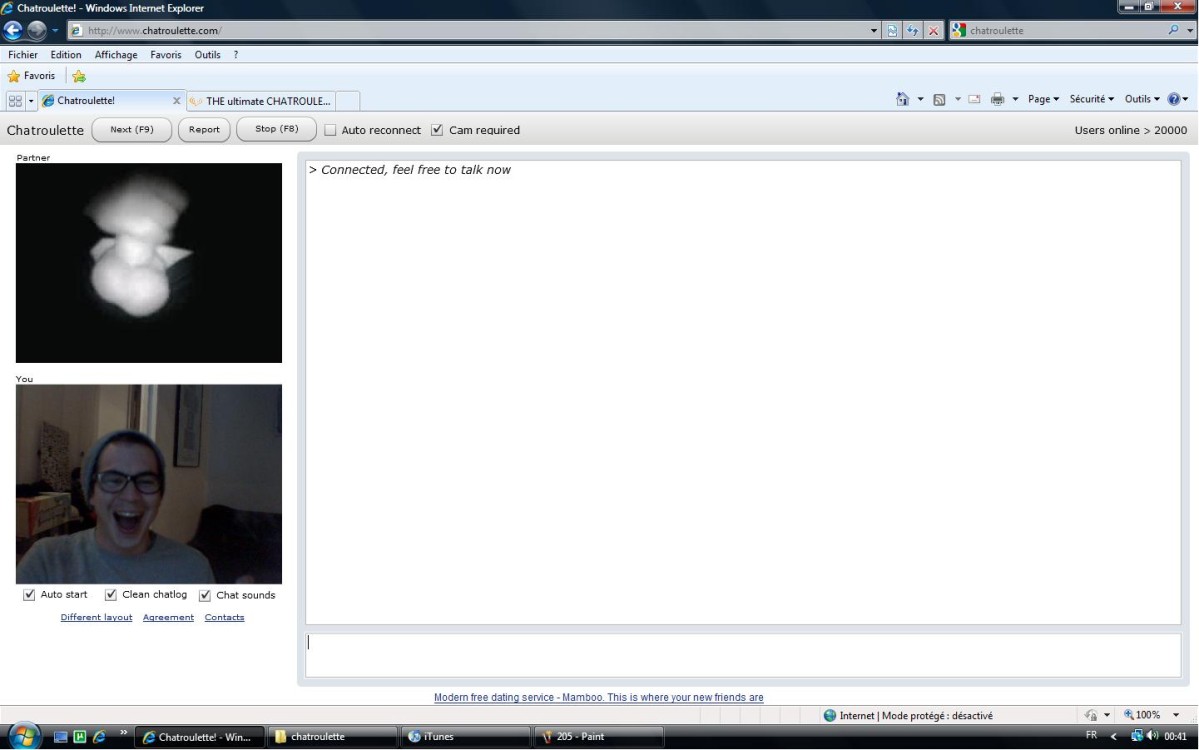Open the Windows Start menu orb
This screenshot has width=1199, height=750.
coord(24,737)
